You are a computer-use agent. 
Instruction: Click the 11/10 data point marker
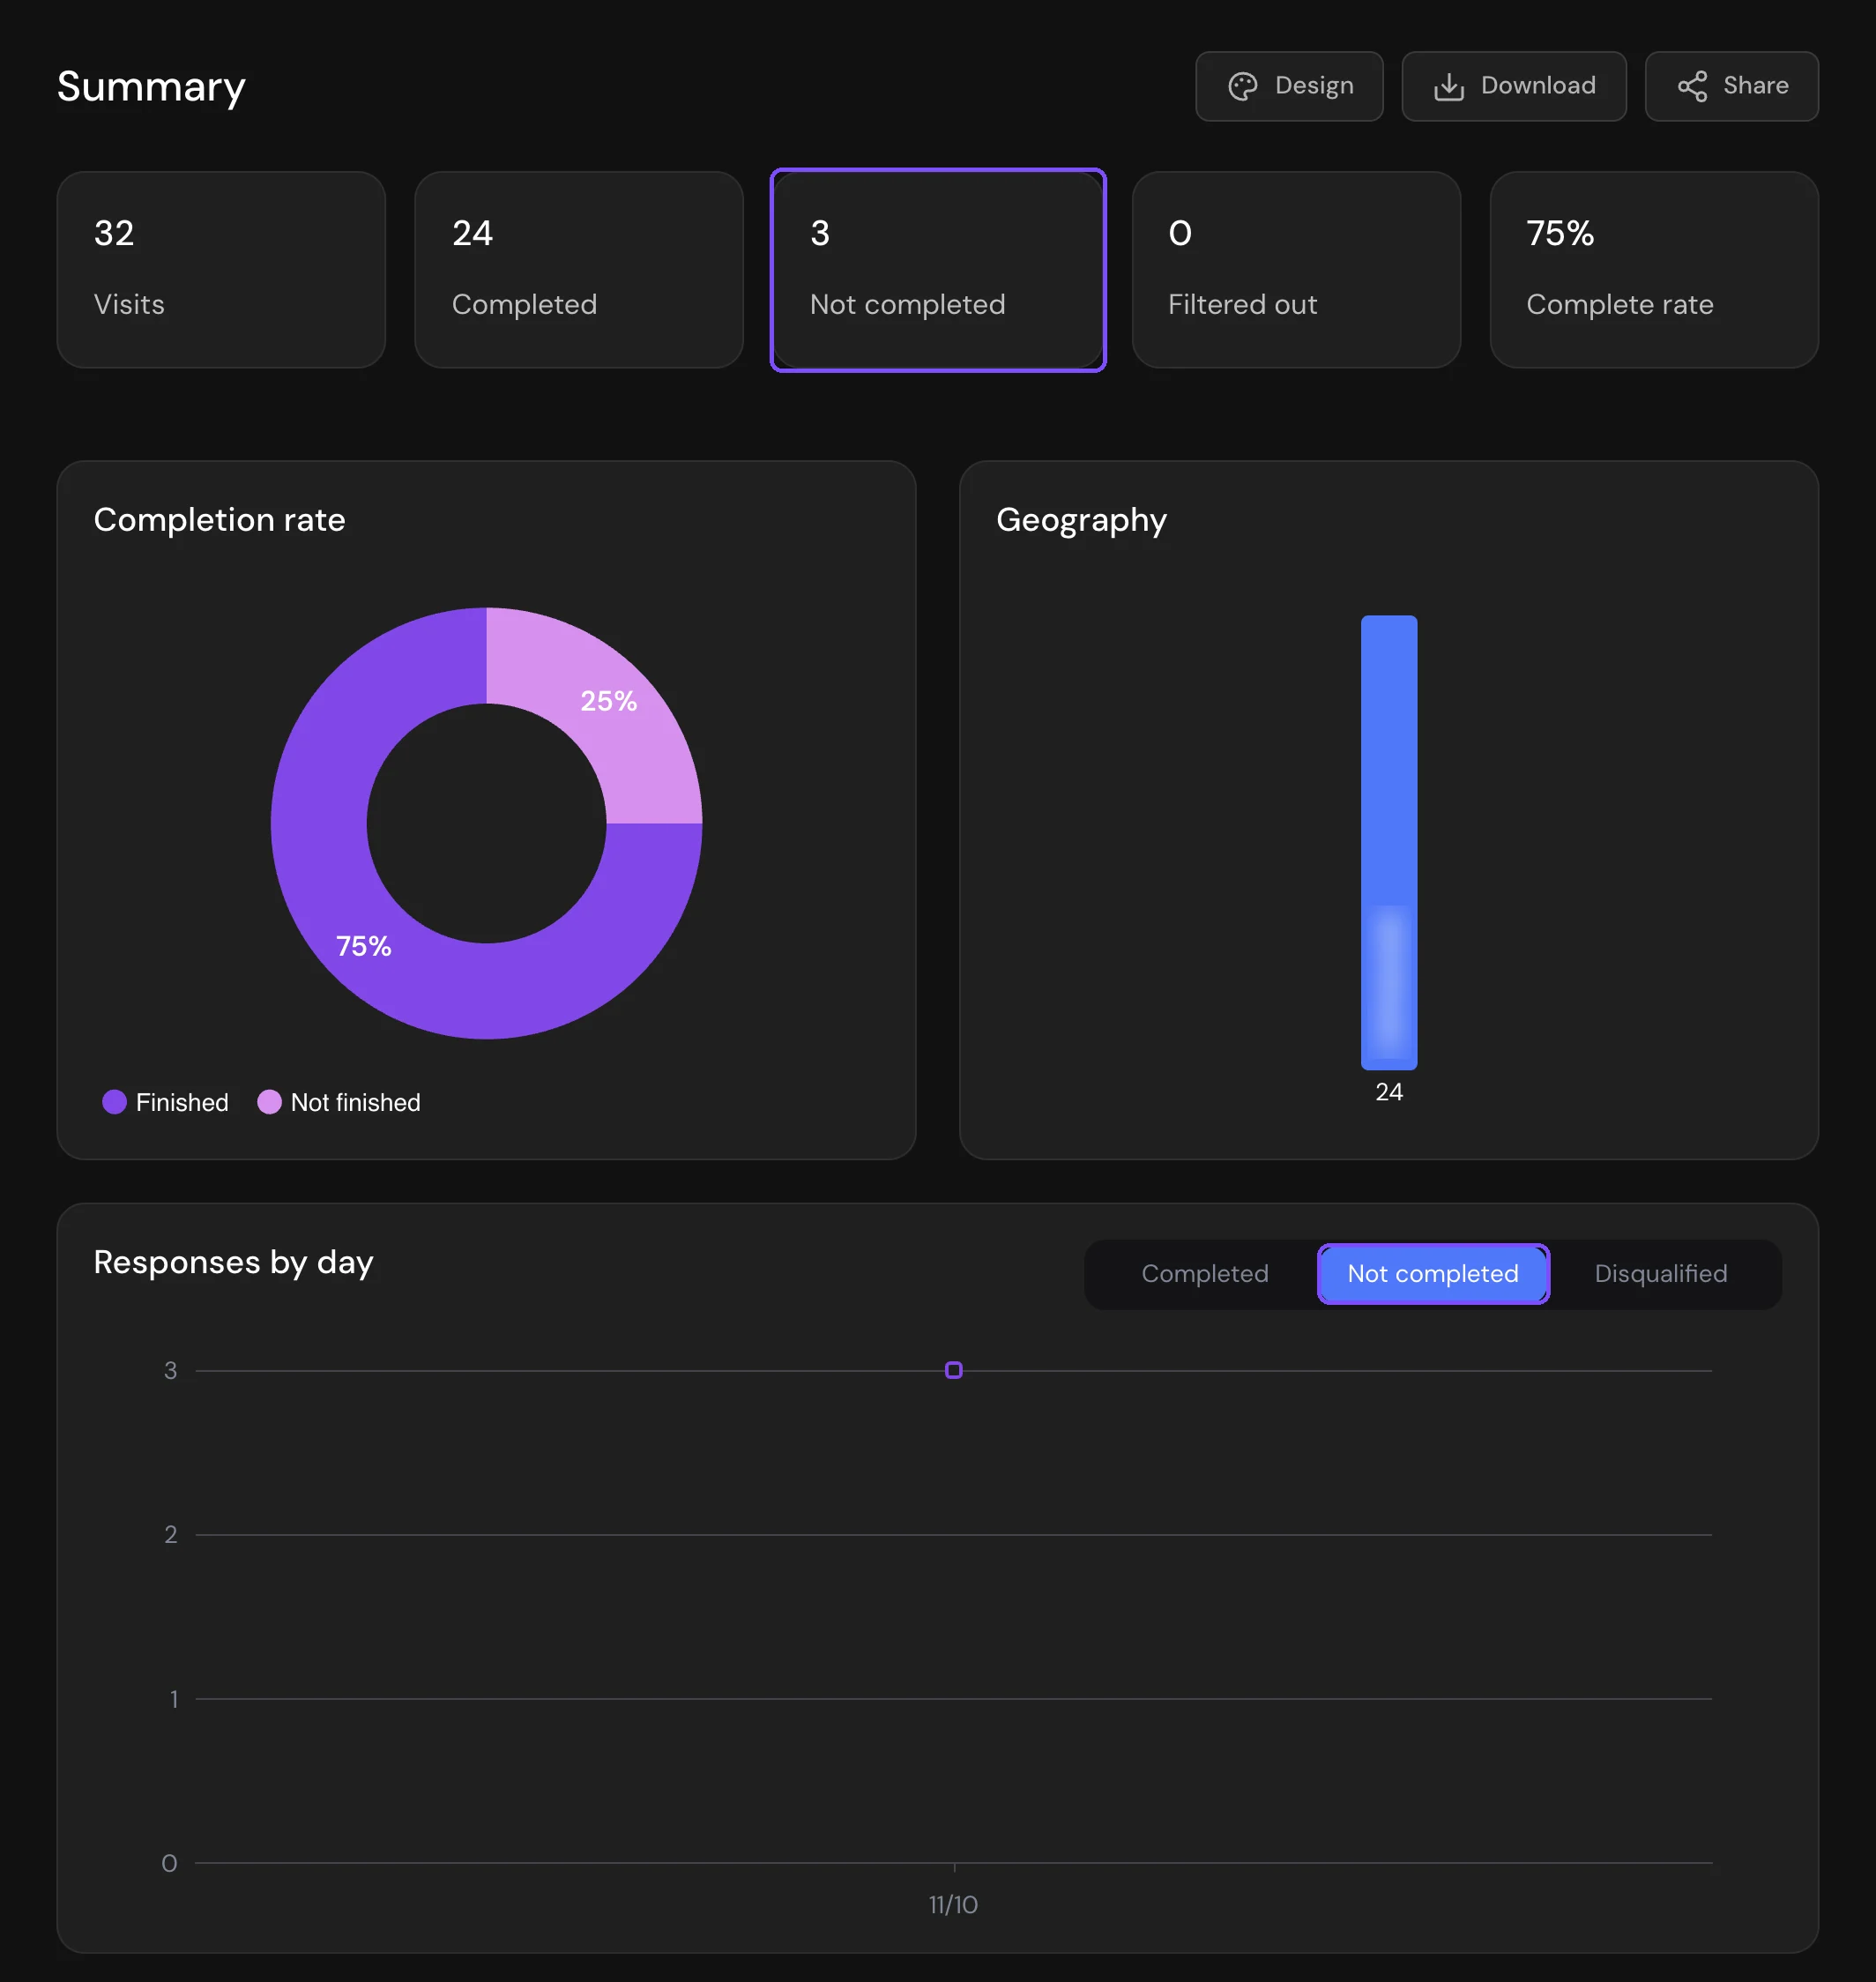coord(953,1370)
